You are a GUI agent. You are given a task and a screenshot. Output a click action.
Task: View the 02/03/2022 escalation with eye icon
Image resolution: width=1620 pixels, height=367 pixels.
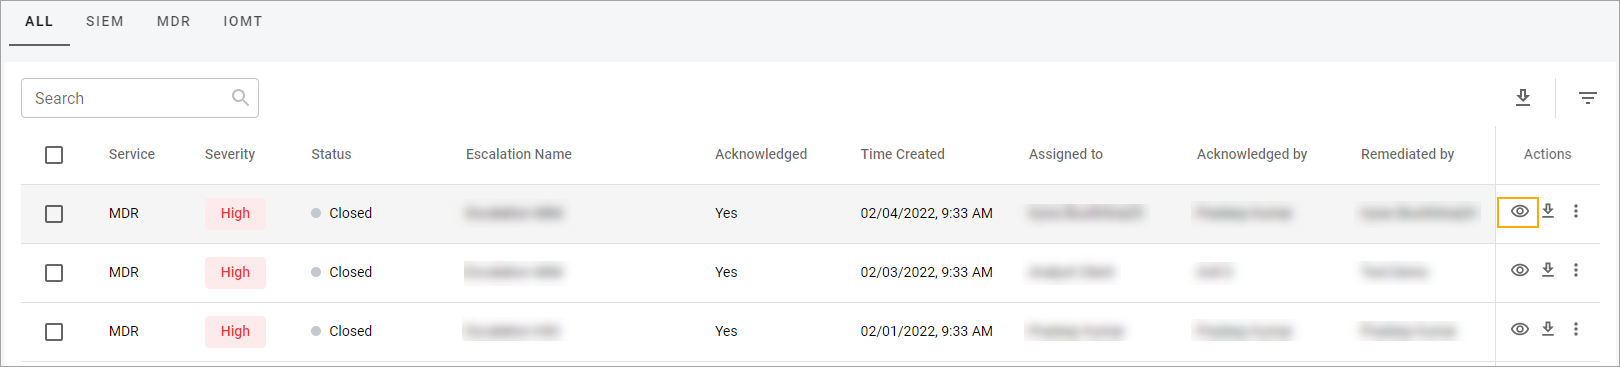(x=1519, y=270)
